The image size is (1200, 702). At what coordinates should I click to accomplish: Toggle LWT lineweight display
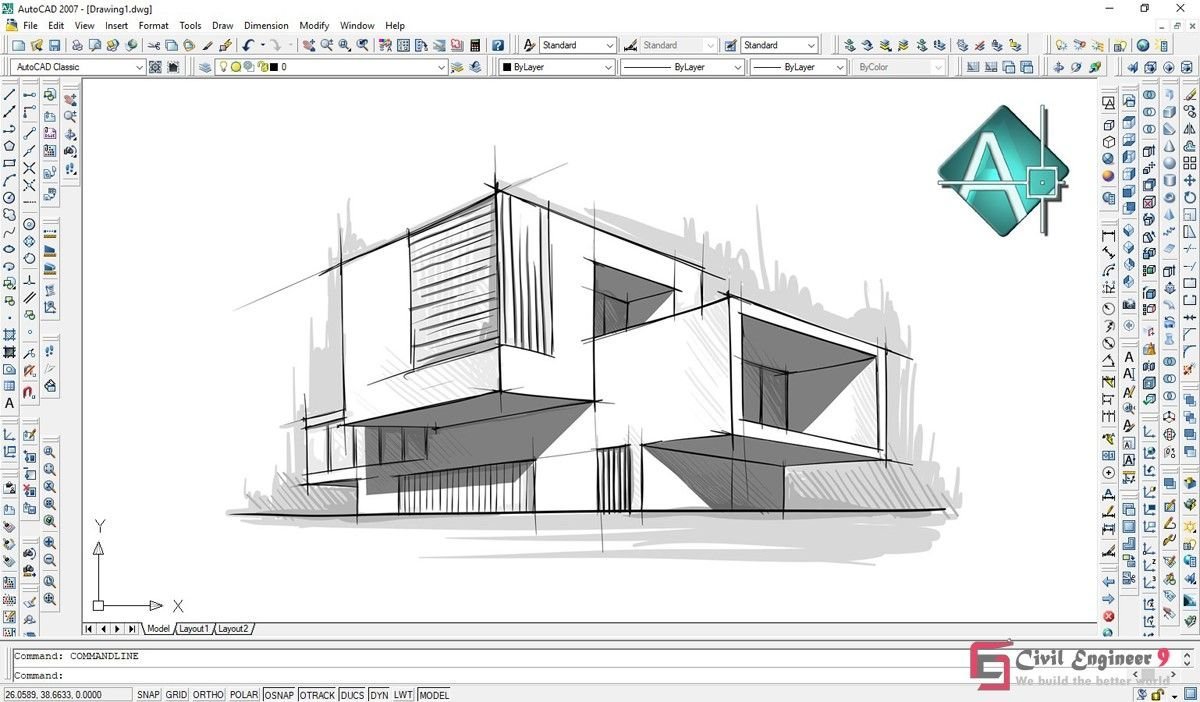pyautogui.click(x=403, y=694)
